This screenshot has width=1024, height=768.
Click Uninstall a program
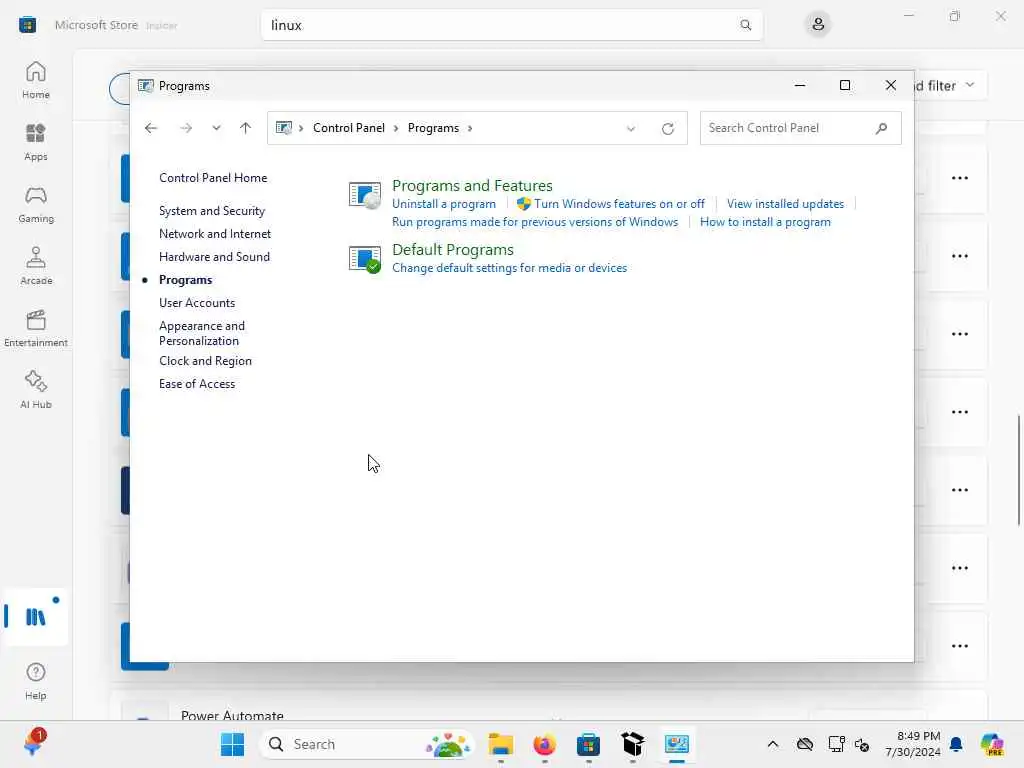point(443,204)
